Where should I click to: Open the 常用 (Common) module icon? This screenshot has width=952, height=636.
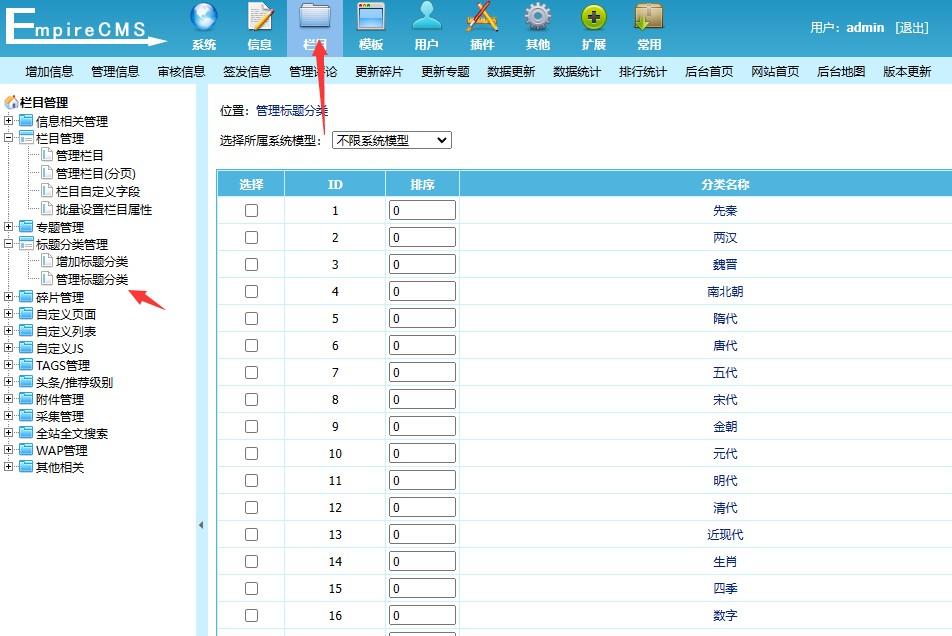coord(648,27)
